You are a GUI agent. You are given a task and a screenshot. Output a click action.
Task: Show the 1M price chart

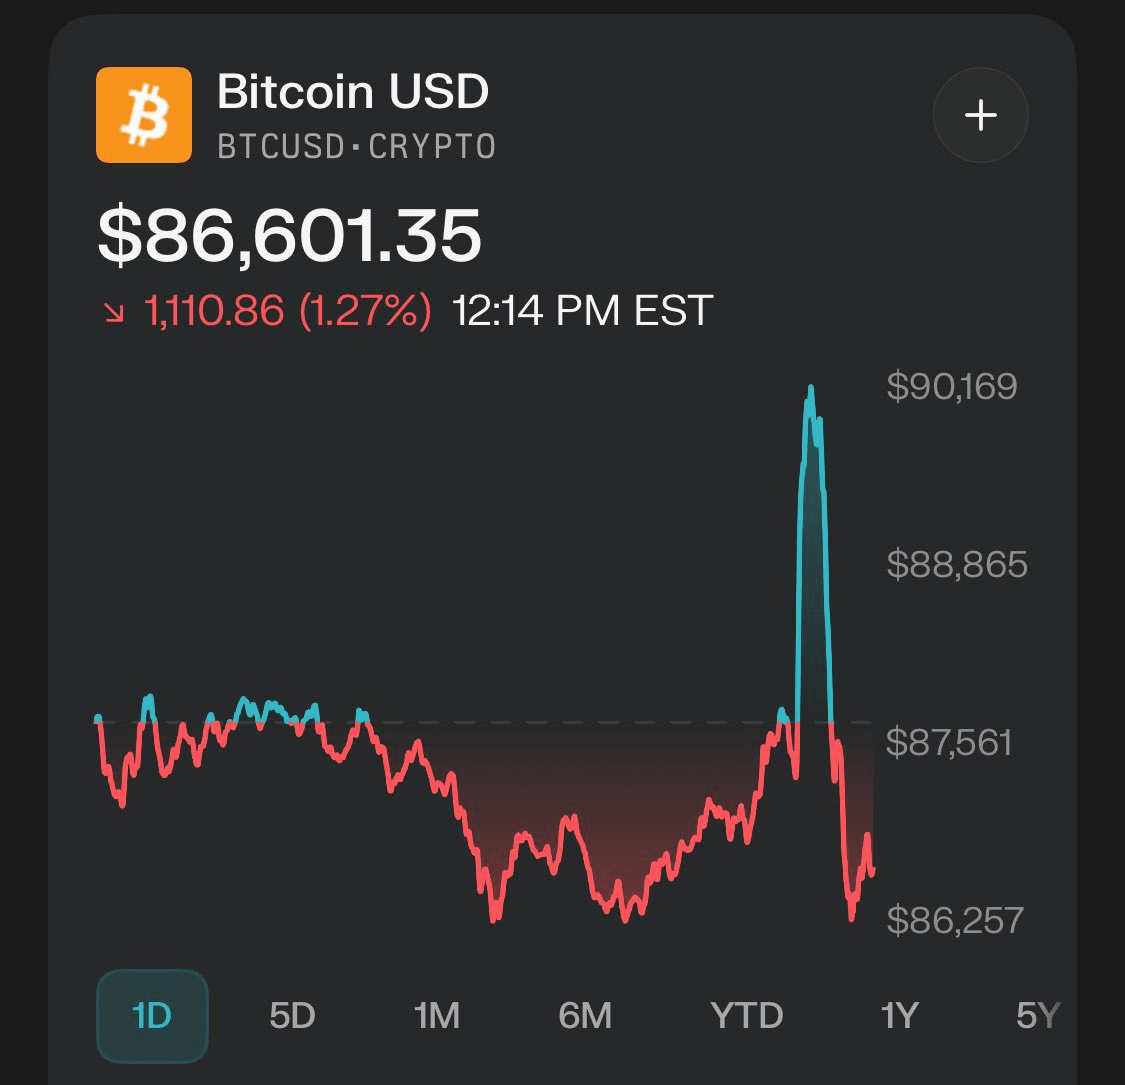(437, 1016)
